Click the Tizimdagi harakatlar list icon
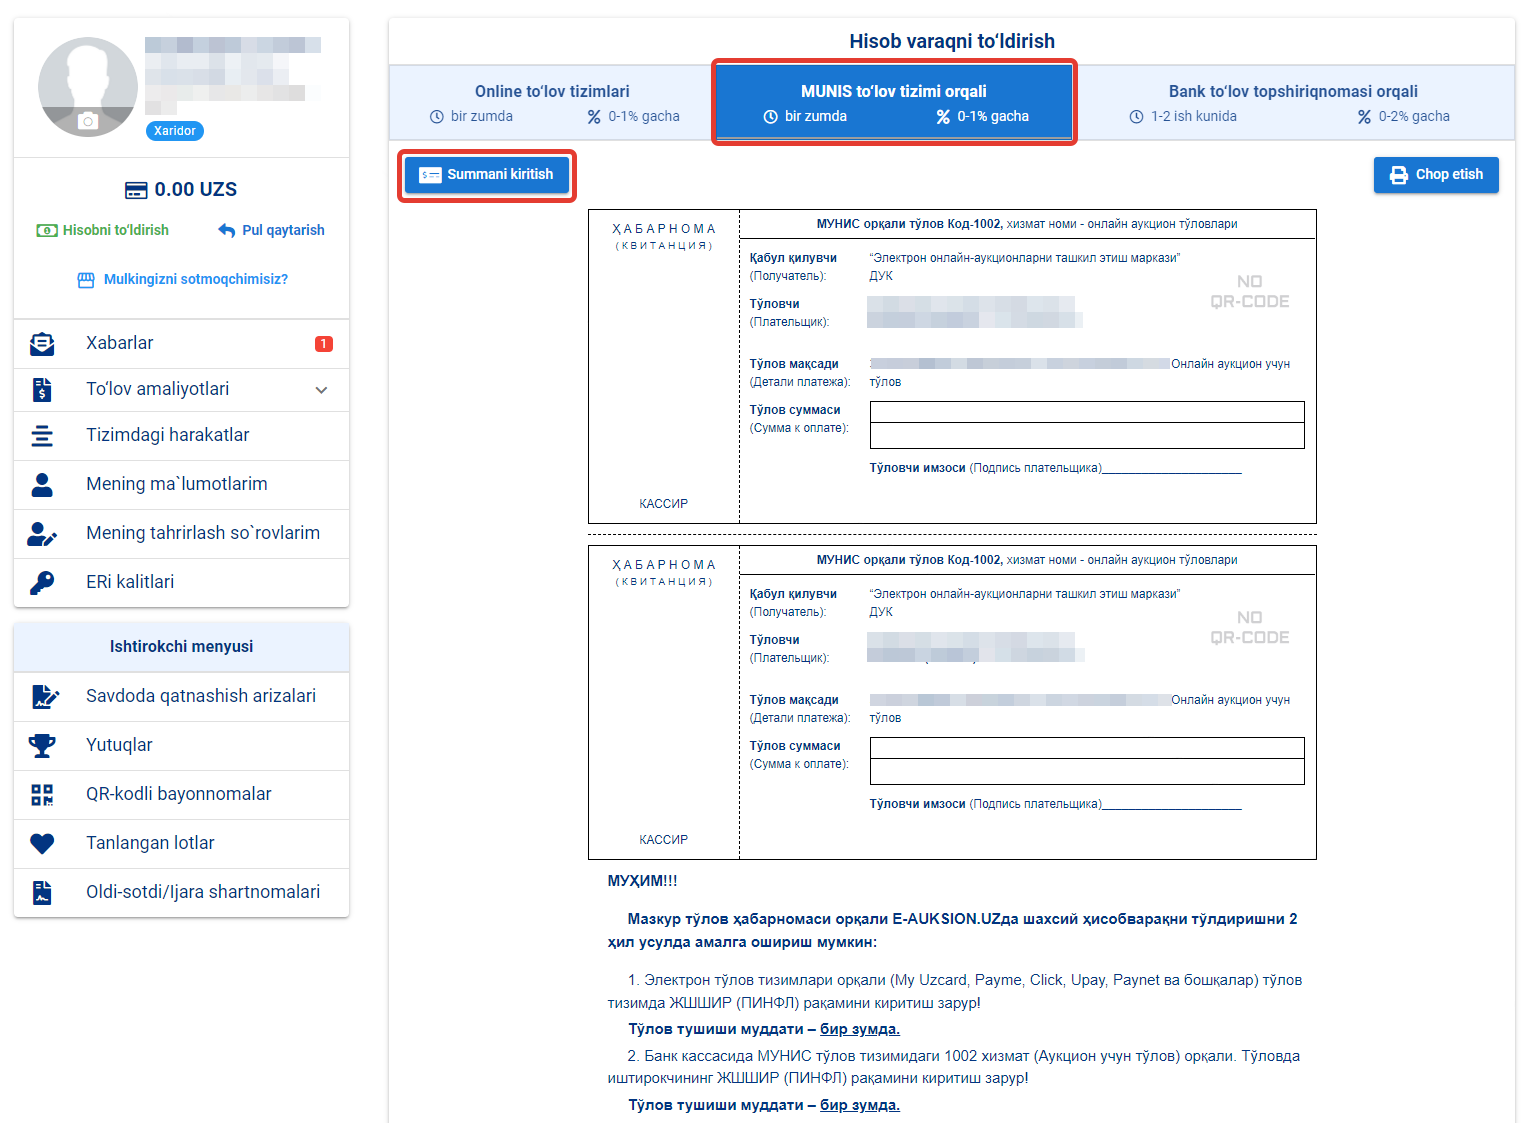1533x1123 pixels. [x=42, y=436]
